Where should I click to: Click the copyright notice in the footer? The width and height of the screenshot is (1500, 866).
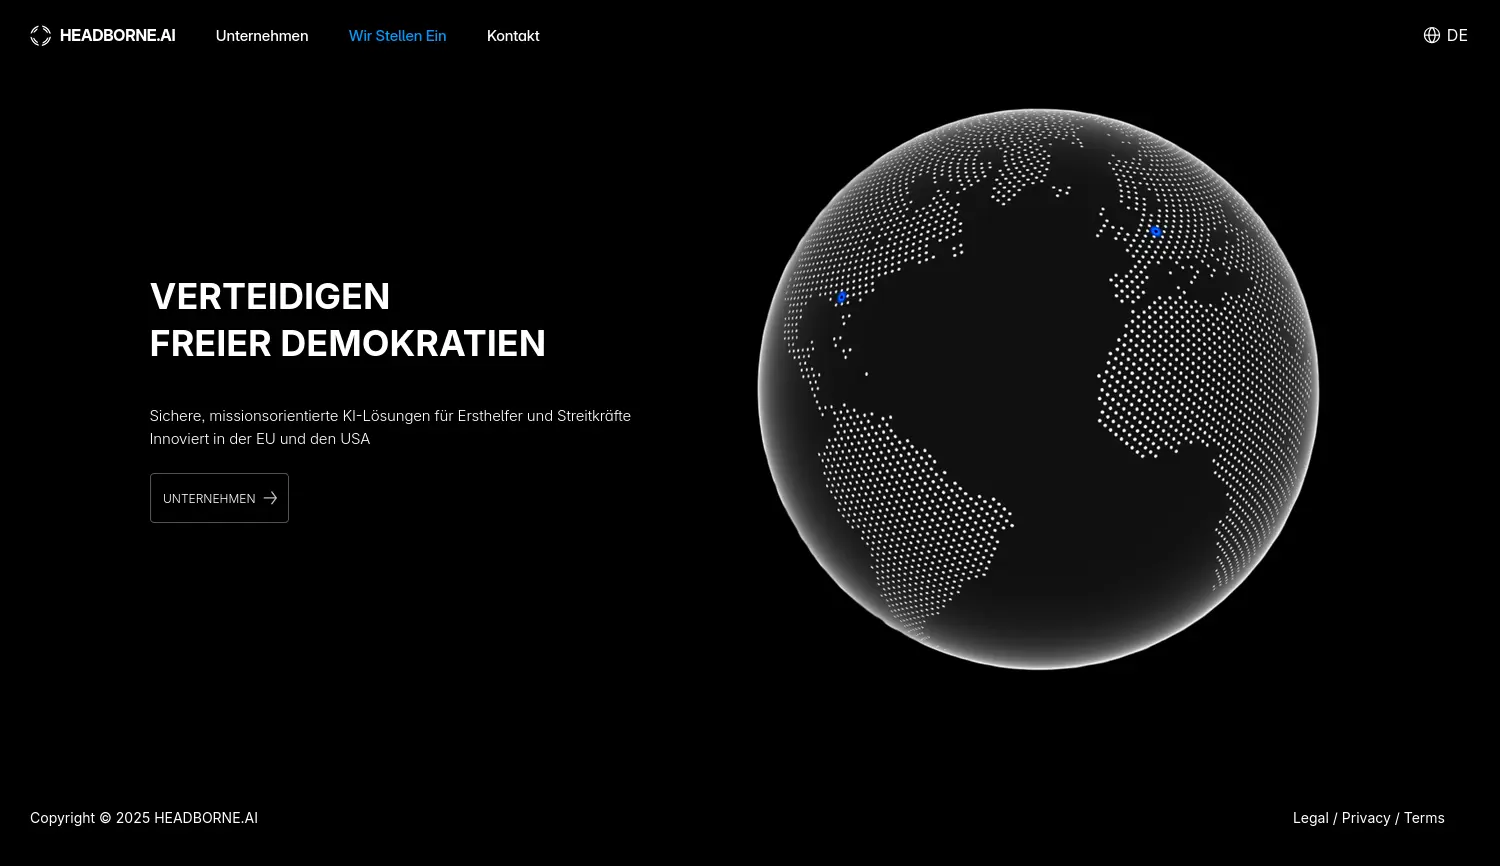tap(144, 817)
